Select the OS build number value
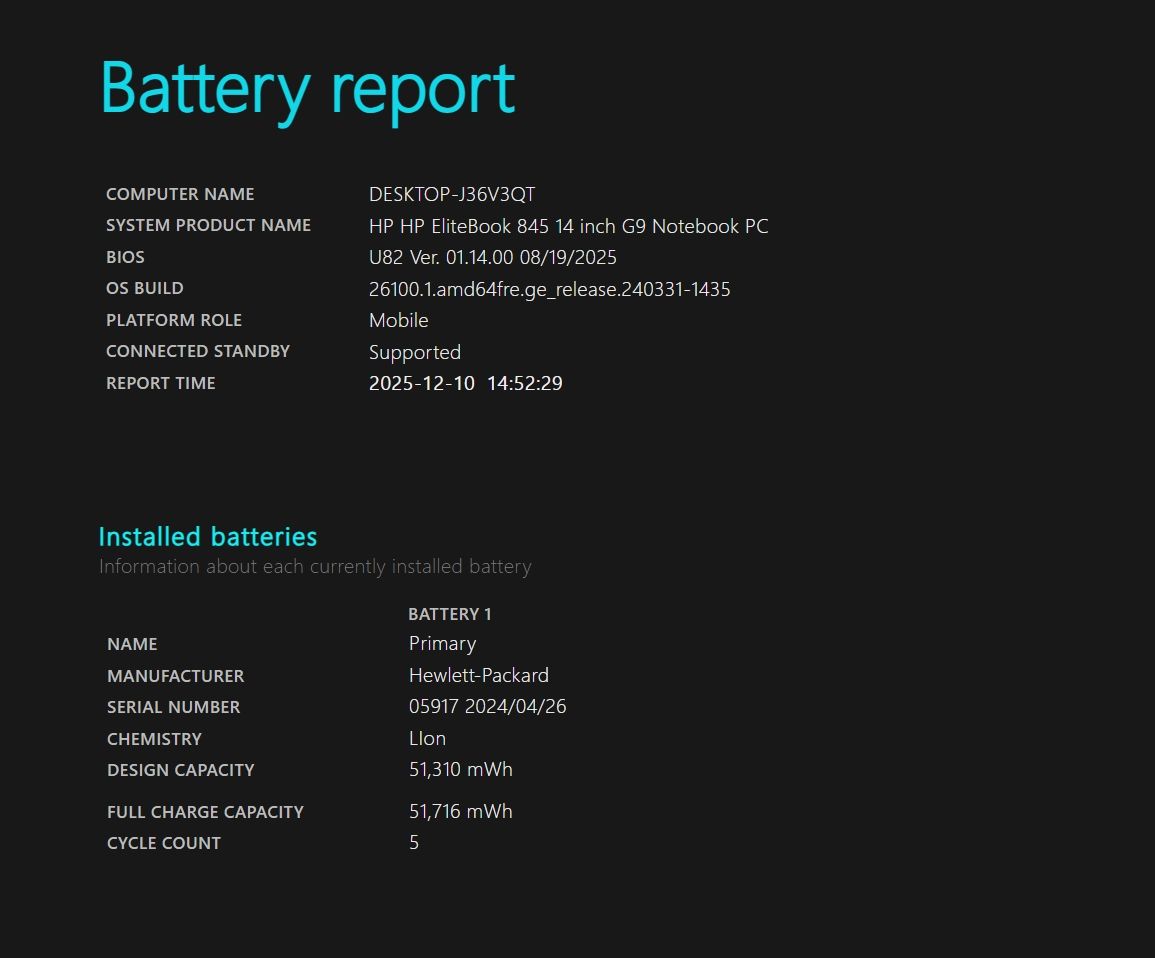 pos(549,289)
